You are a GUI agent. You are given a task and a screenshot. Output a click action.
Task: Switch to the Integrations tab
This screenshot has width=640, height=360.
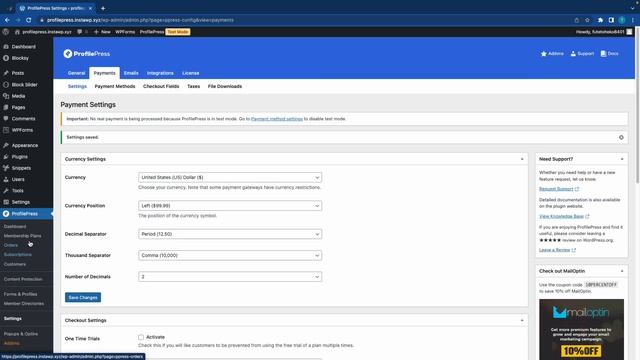pos(160,73)
